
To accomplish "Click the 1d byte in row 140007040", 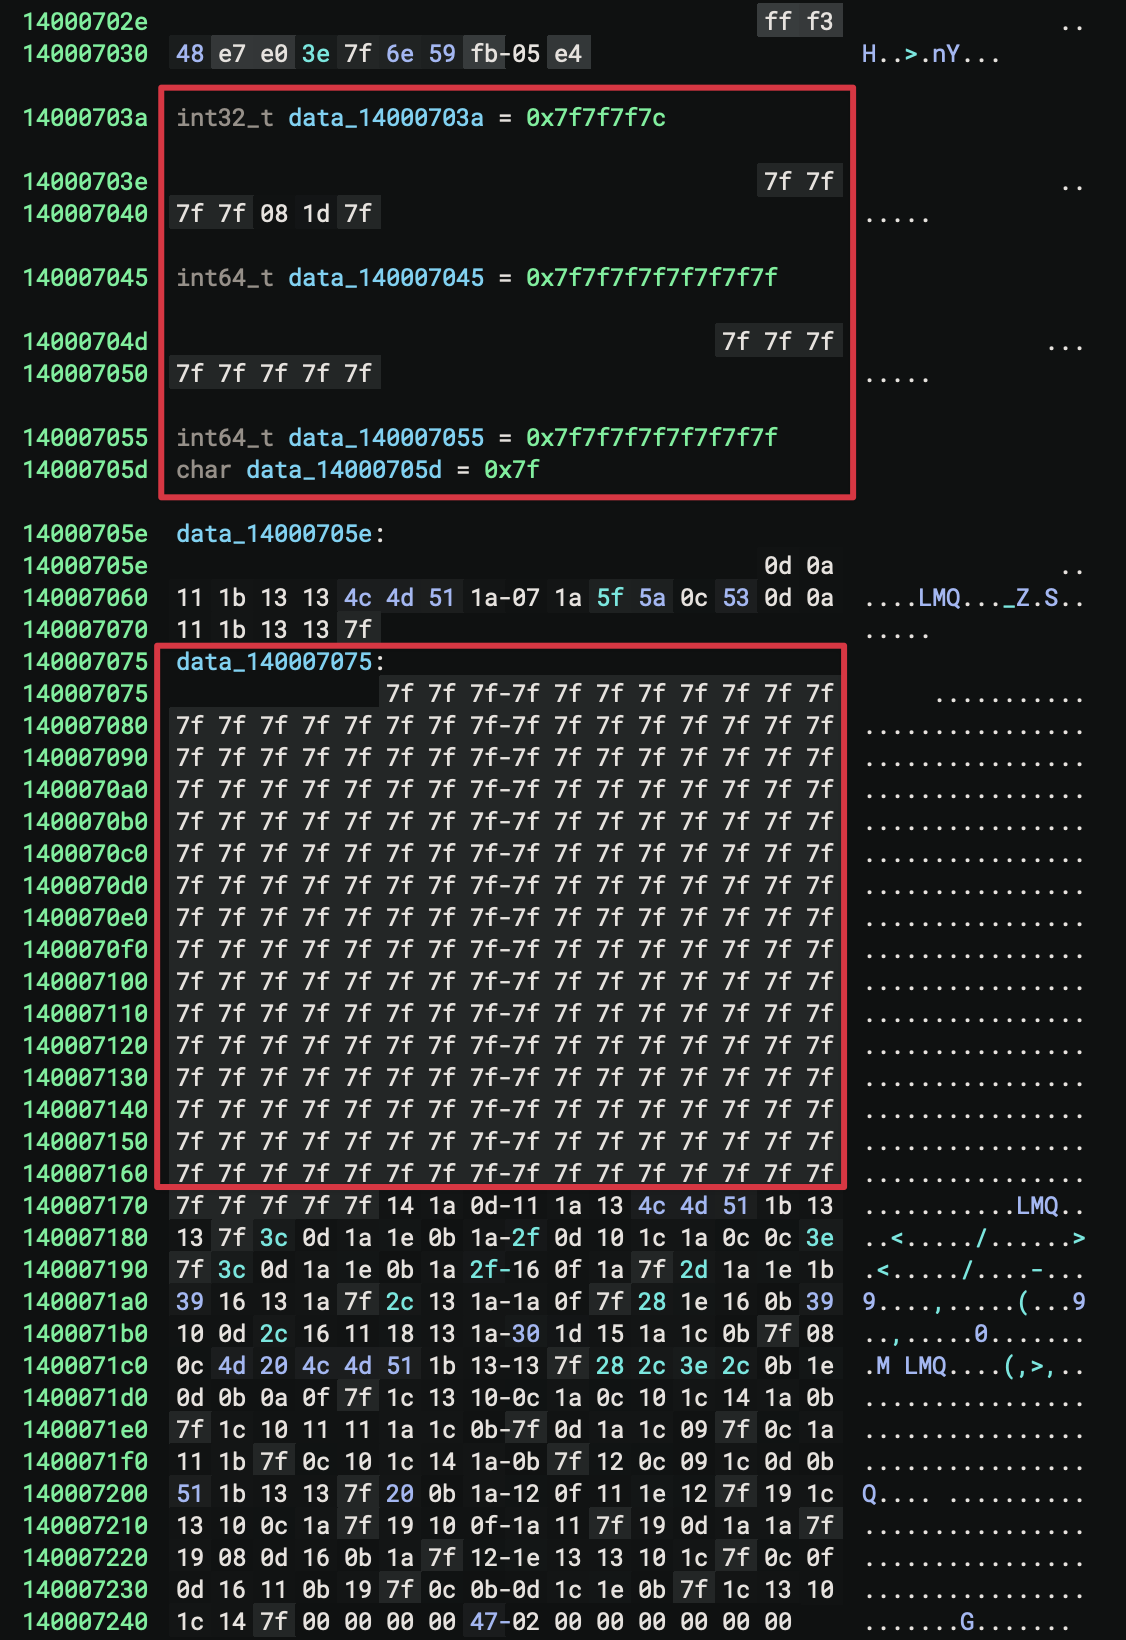I will tap(316, 213).
